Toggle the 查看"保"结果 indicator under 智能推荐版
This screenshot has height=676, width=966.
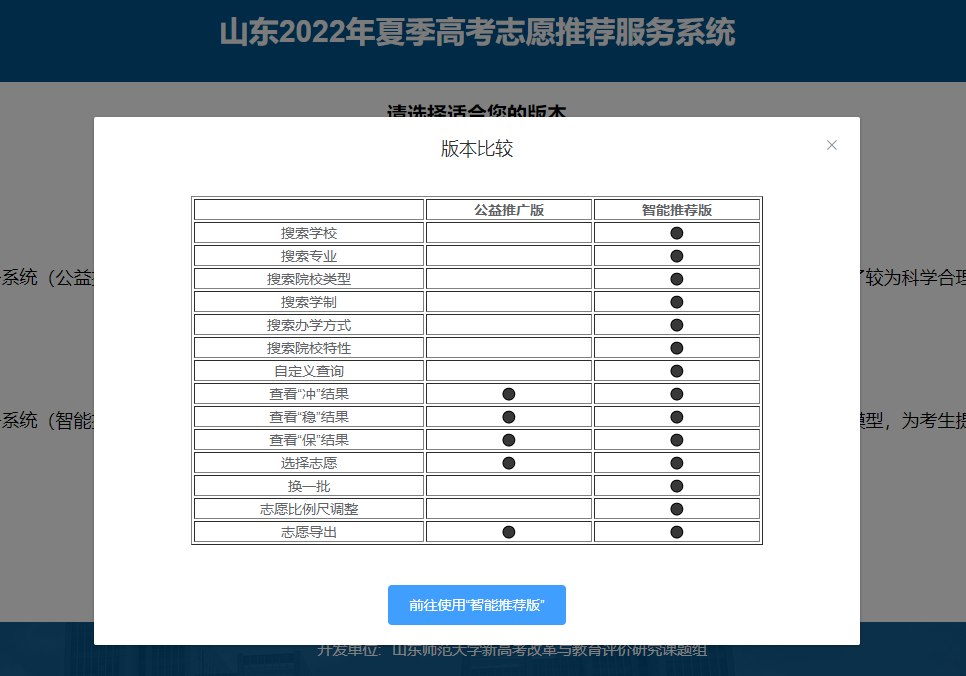677,439
